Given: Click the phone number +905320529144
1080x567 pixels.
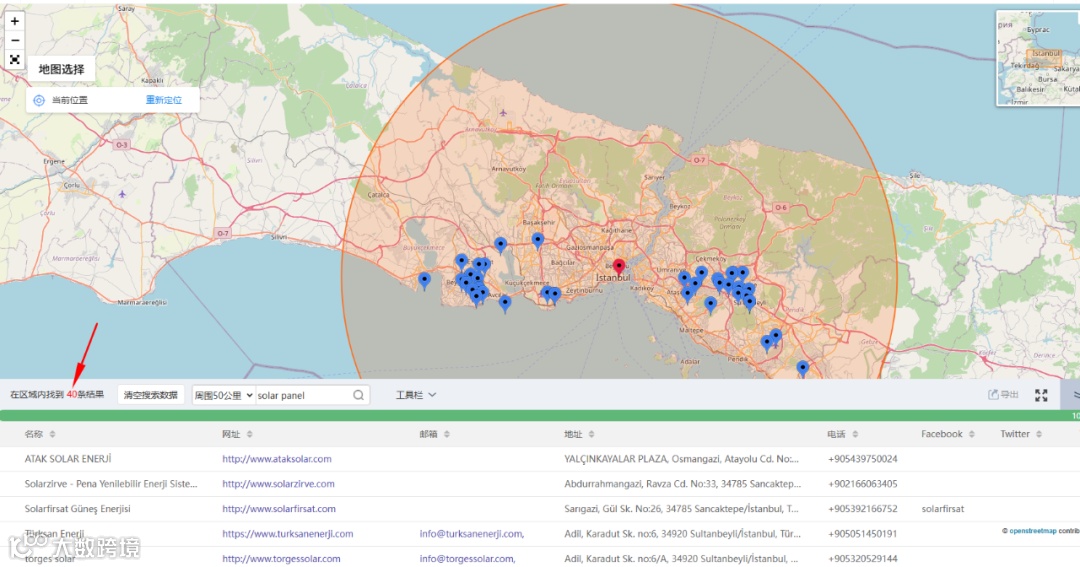Looking at the screenshot, I should [862, 559].
